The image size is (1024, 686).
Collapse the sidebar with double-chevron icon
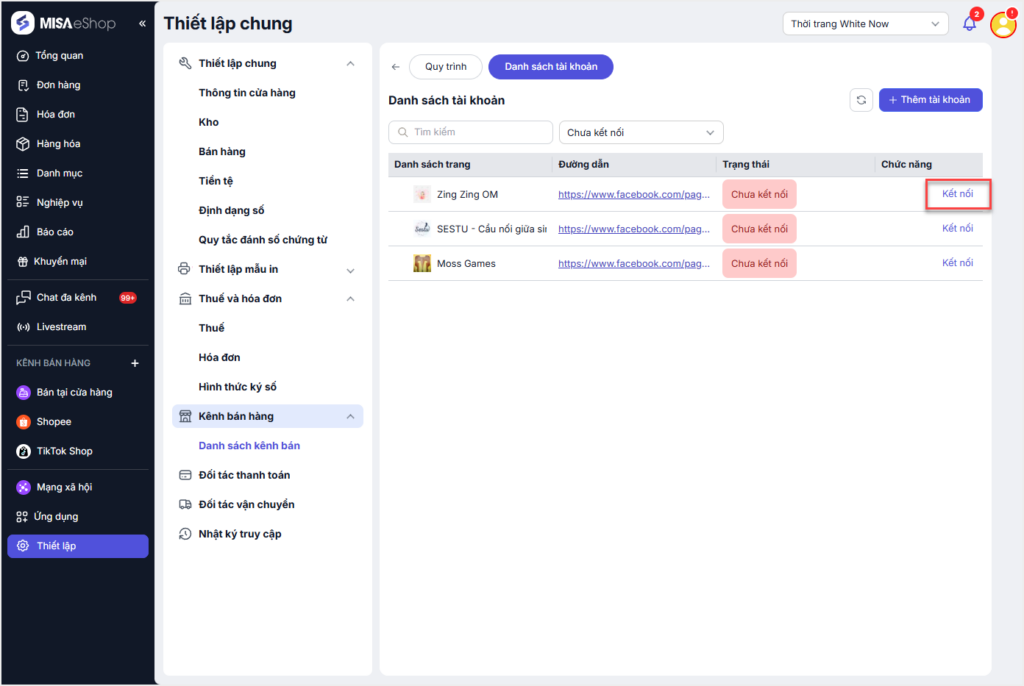point(142,23)
